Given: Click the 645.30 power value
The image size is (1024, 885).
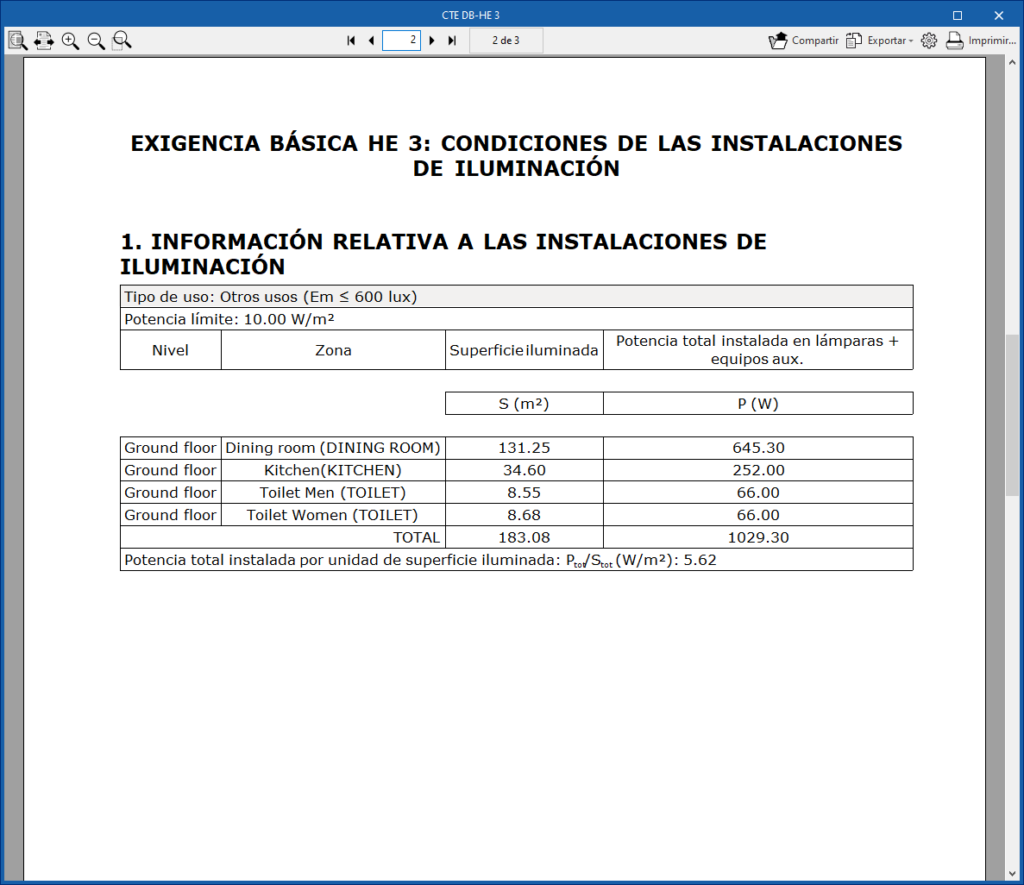Looking at the screenshot, I should point(758,448).
